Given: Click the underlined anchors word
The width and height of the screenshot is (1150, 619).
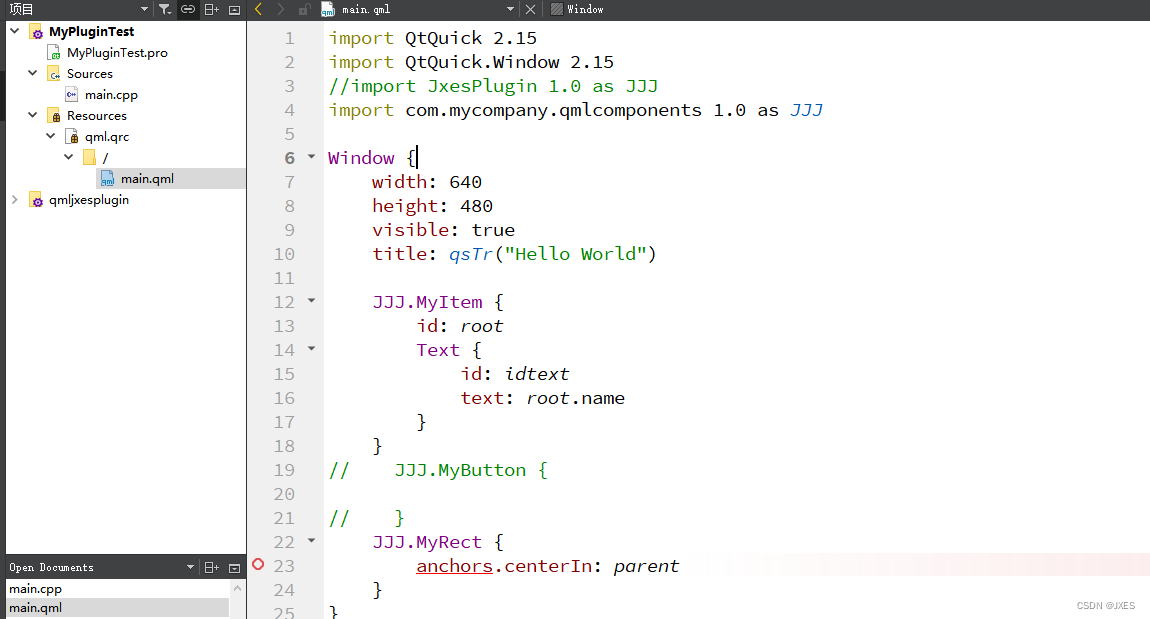Looking at the screenshot, I should click(x=454, y=566).
